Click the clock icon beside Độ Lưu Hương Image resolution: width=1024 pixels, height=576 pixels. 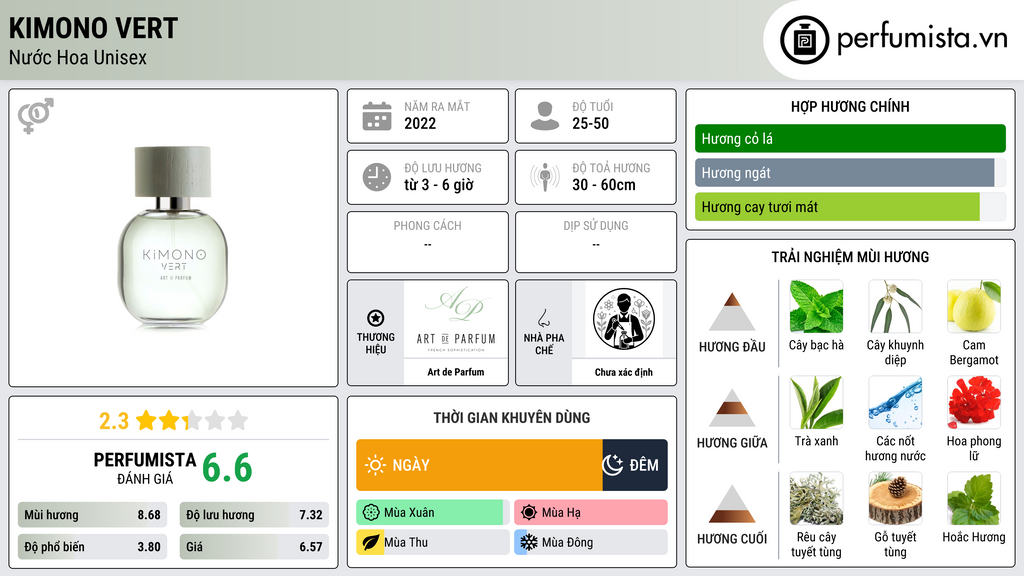click(377, 177)
